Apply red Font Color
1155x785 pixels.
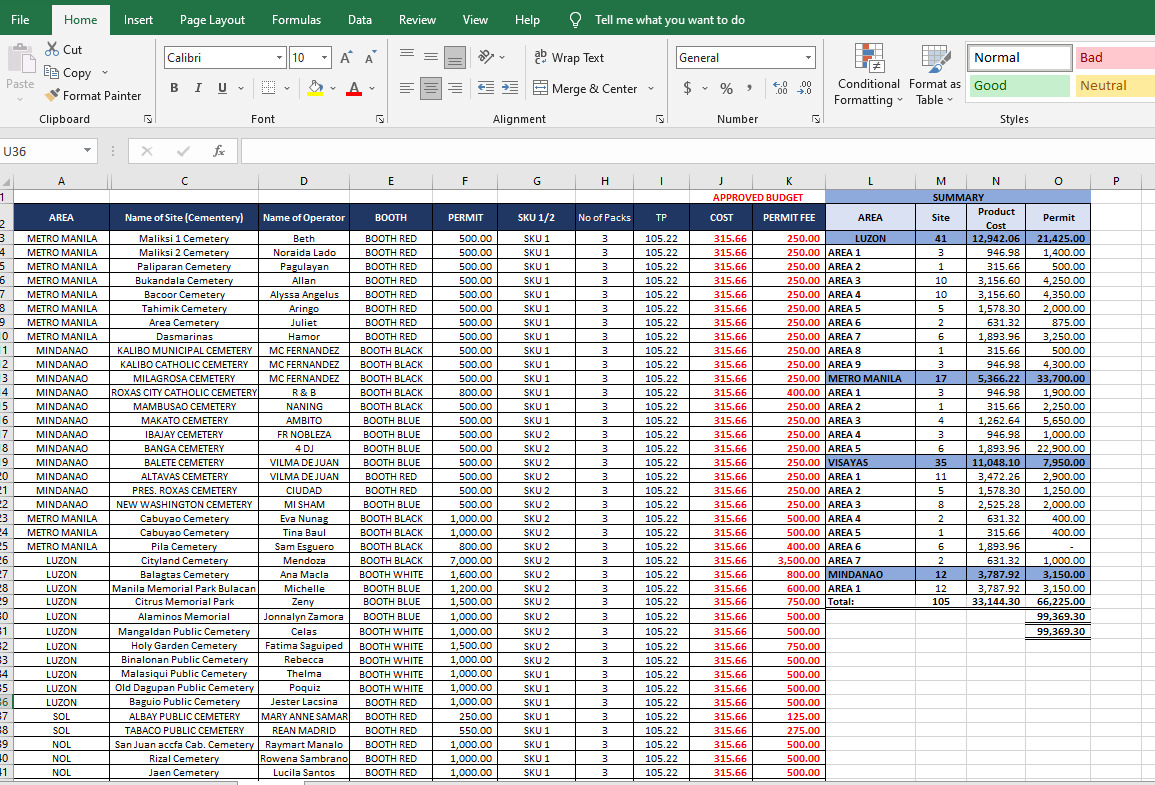tap(354, 88)
